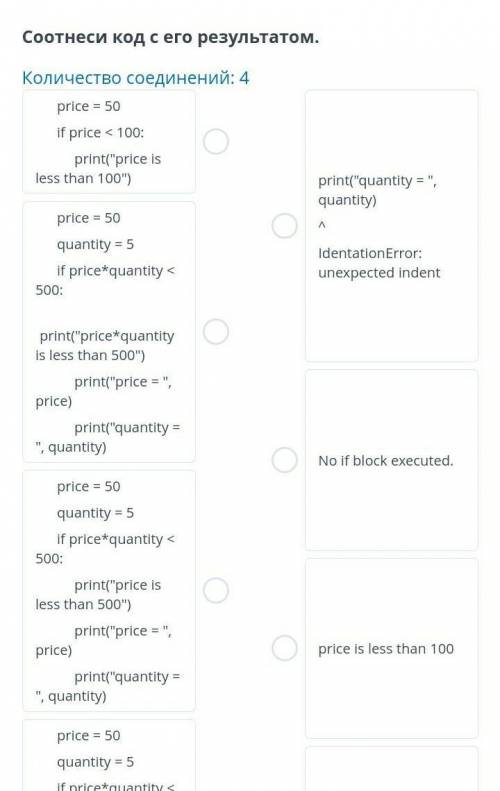Click 'print("price*quantity is less than 500")' line
Screen dimensions: 500x791
[x=105, y=346]
